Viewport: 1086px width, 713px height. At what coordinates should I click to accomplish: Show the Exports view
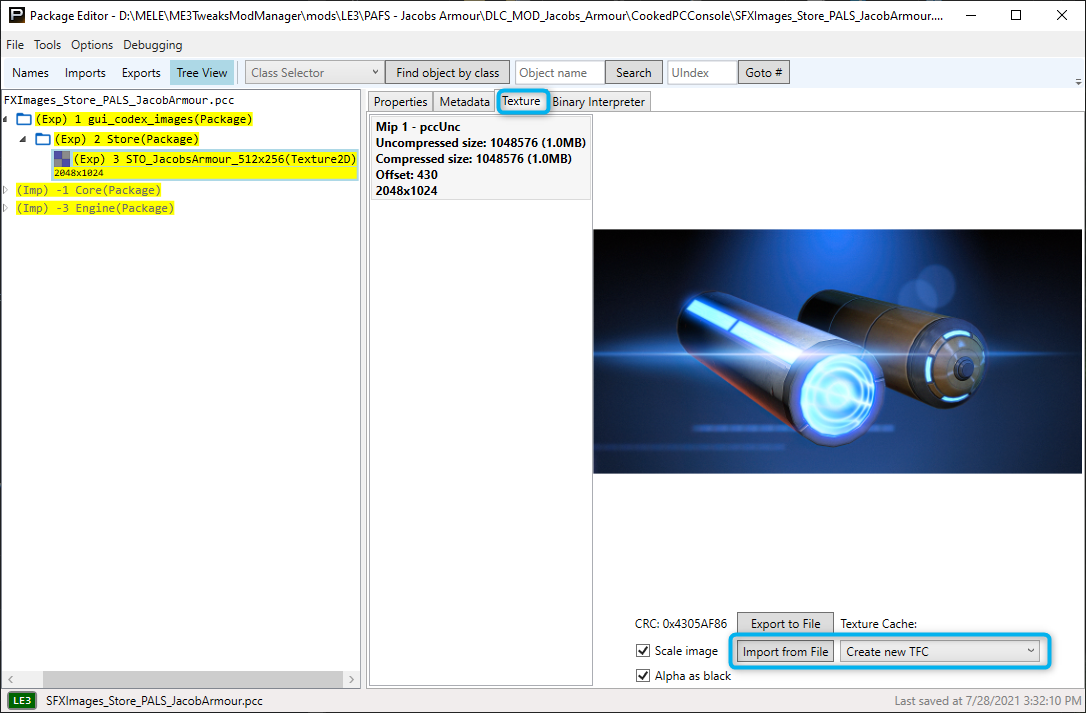click(x=141, y=73)
